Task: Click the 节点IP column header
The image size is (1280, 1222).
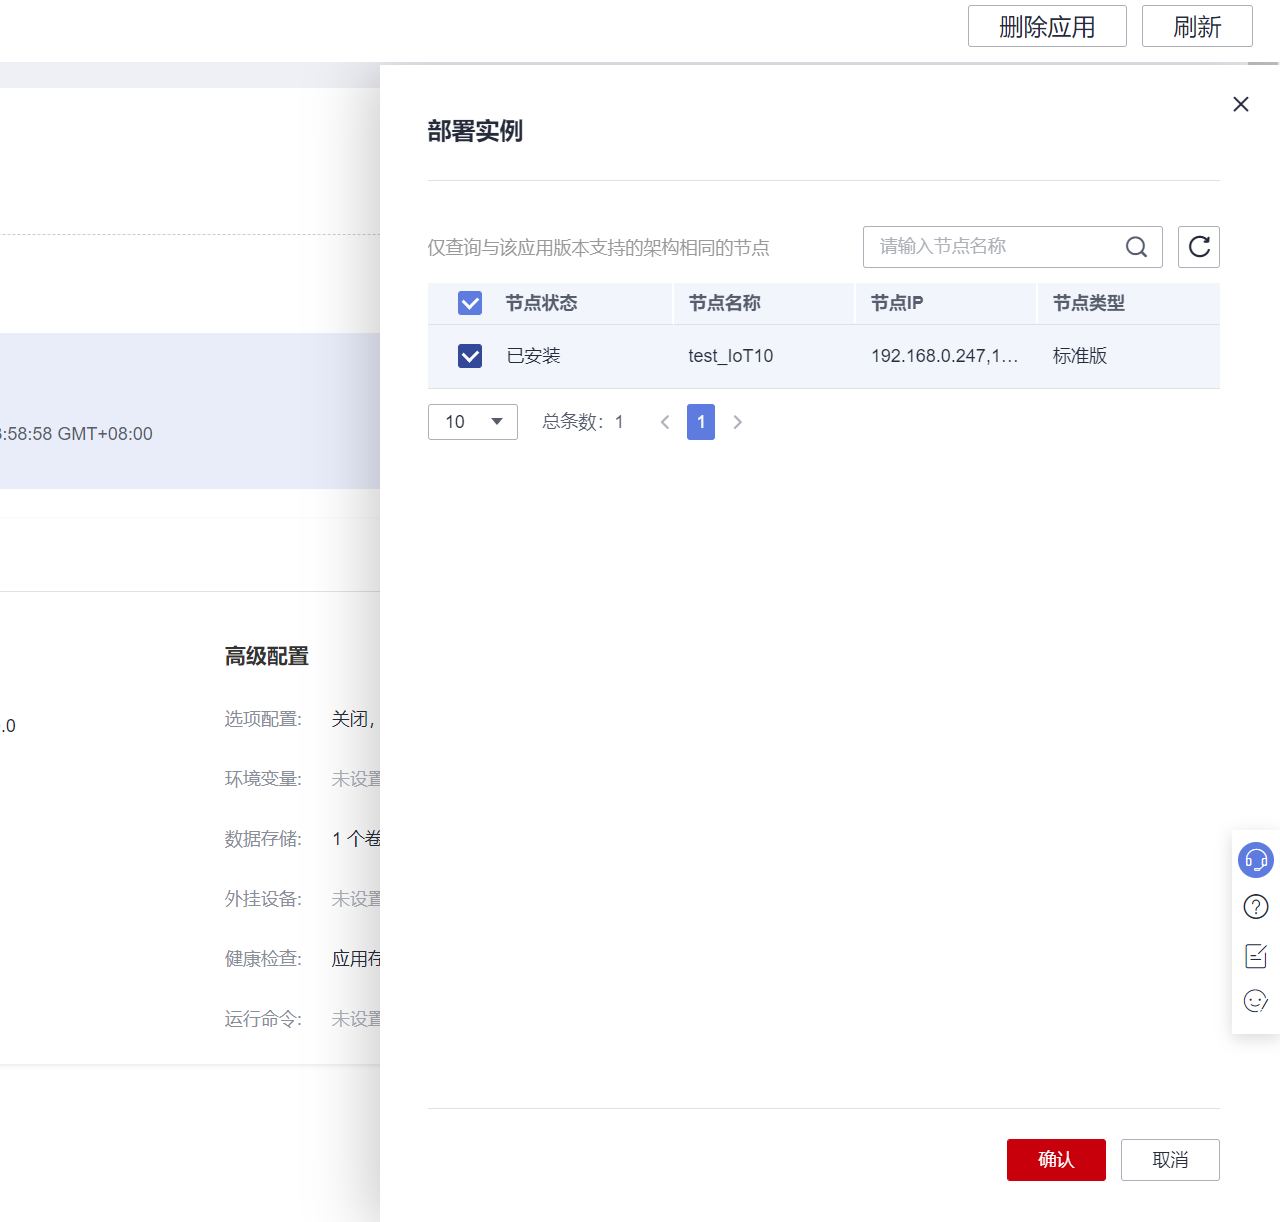Action: click(897, 303)
